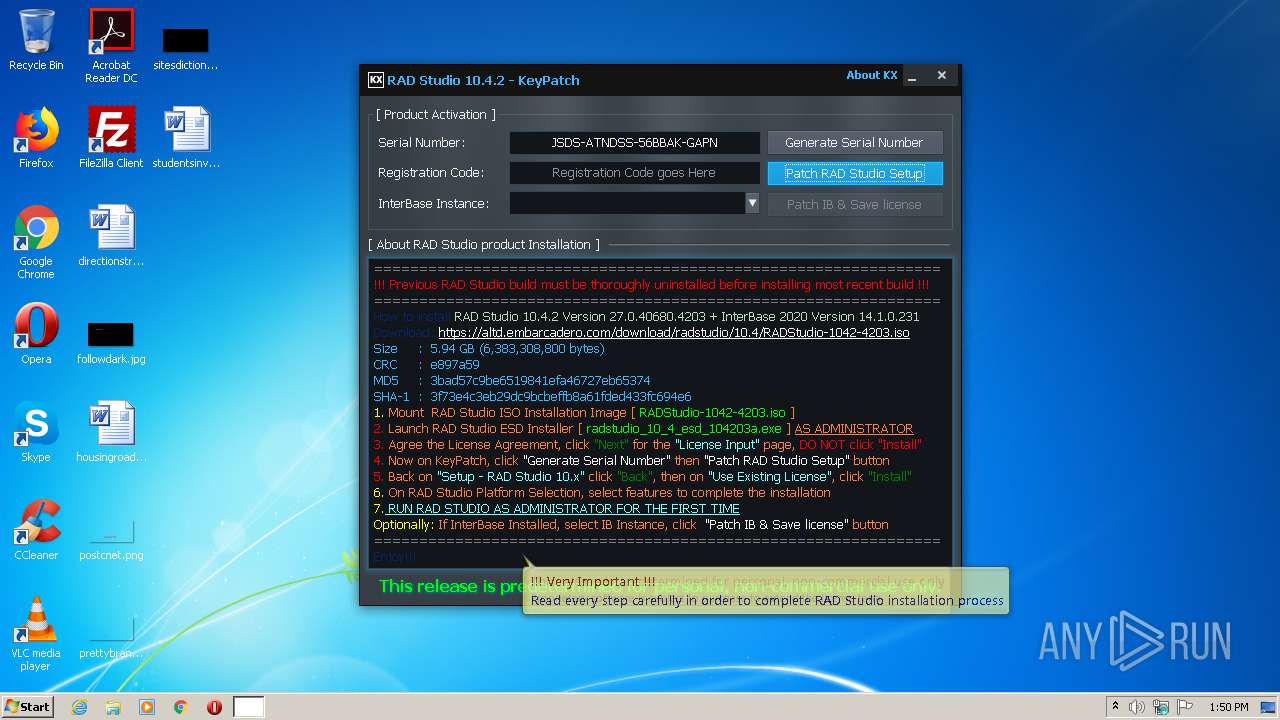Minimize the KeyPatch window
This screenshot has height=720, width=1280.
click(x=912, y=76)
